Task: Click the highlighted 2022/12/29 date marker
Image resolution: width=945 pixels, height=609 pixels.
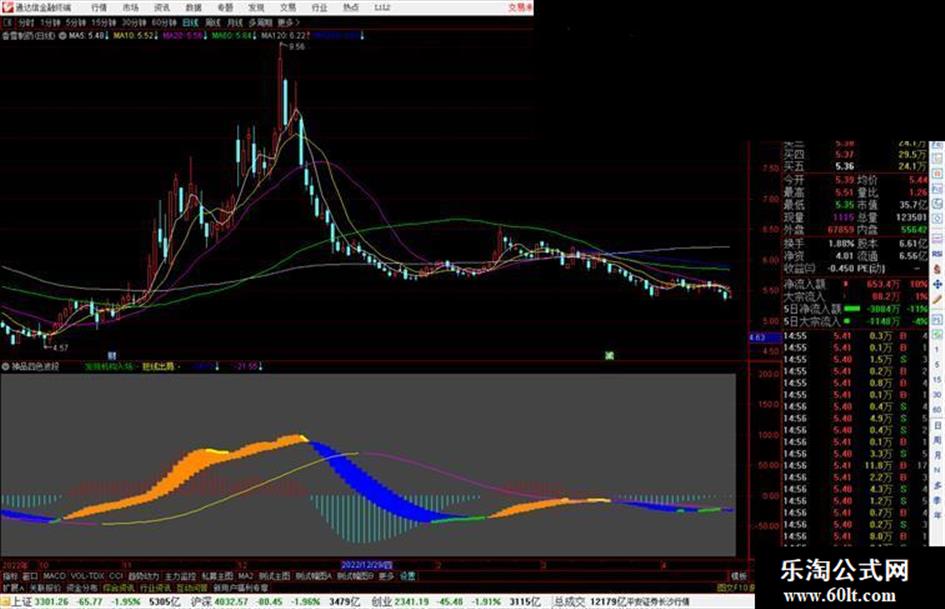Action: click(x=367, y=566)
